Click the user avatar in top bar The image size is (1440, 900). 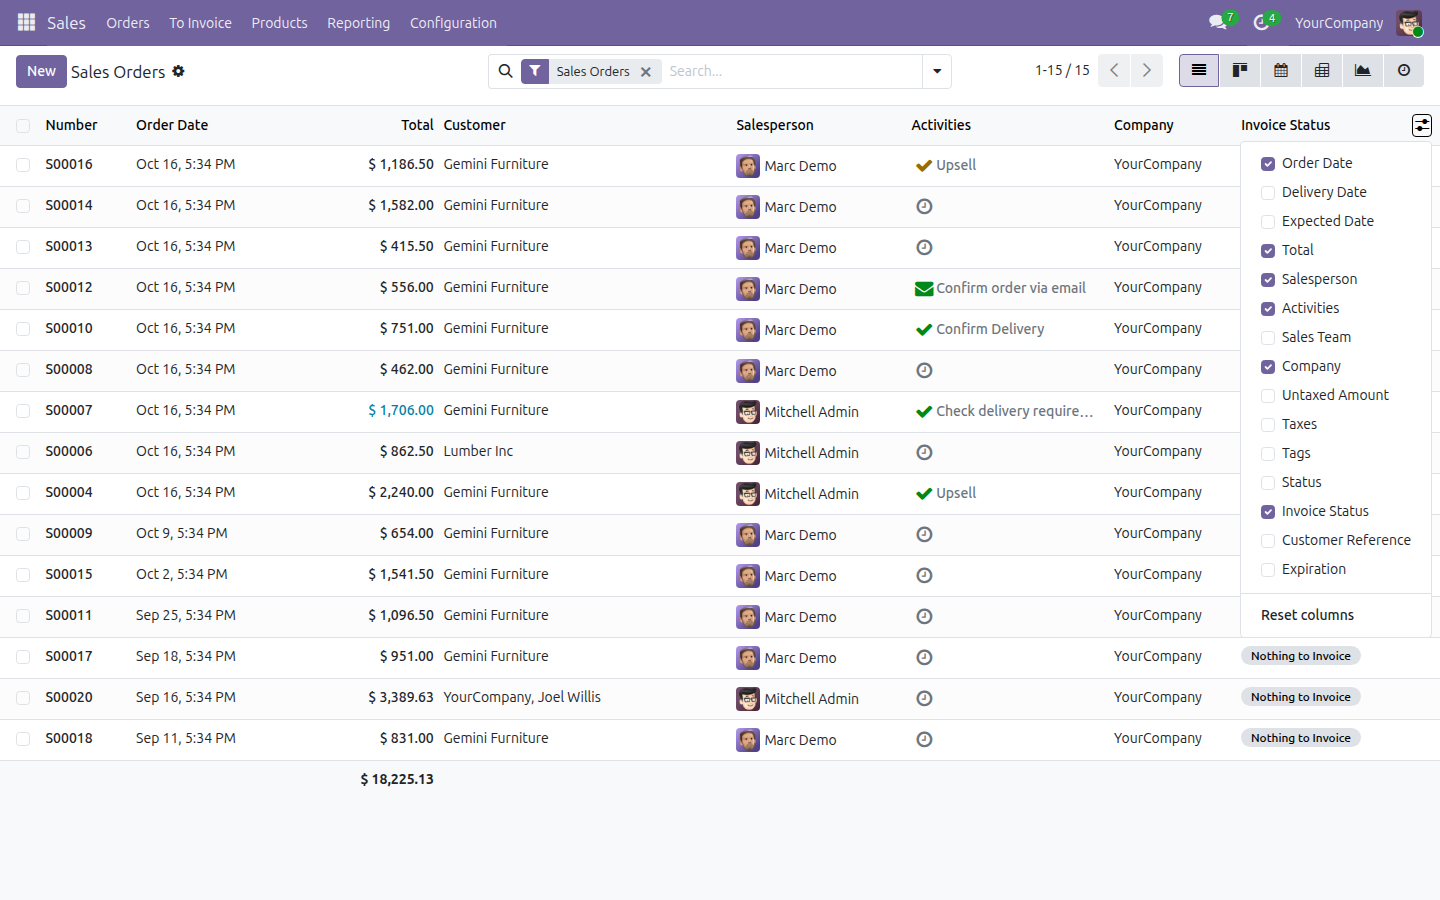(x=1409, y=23)
